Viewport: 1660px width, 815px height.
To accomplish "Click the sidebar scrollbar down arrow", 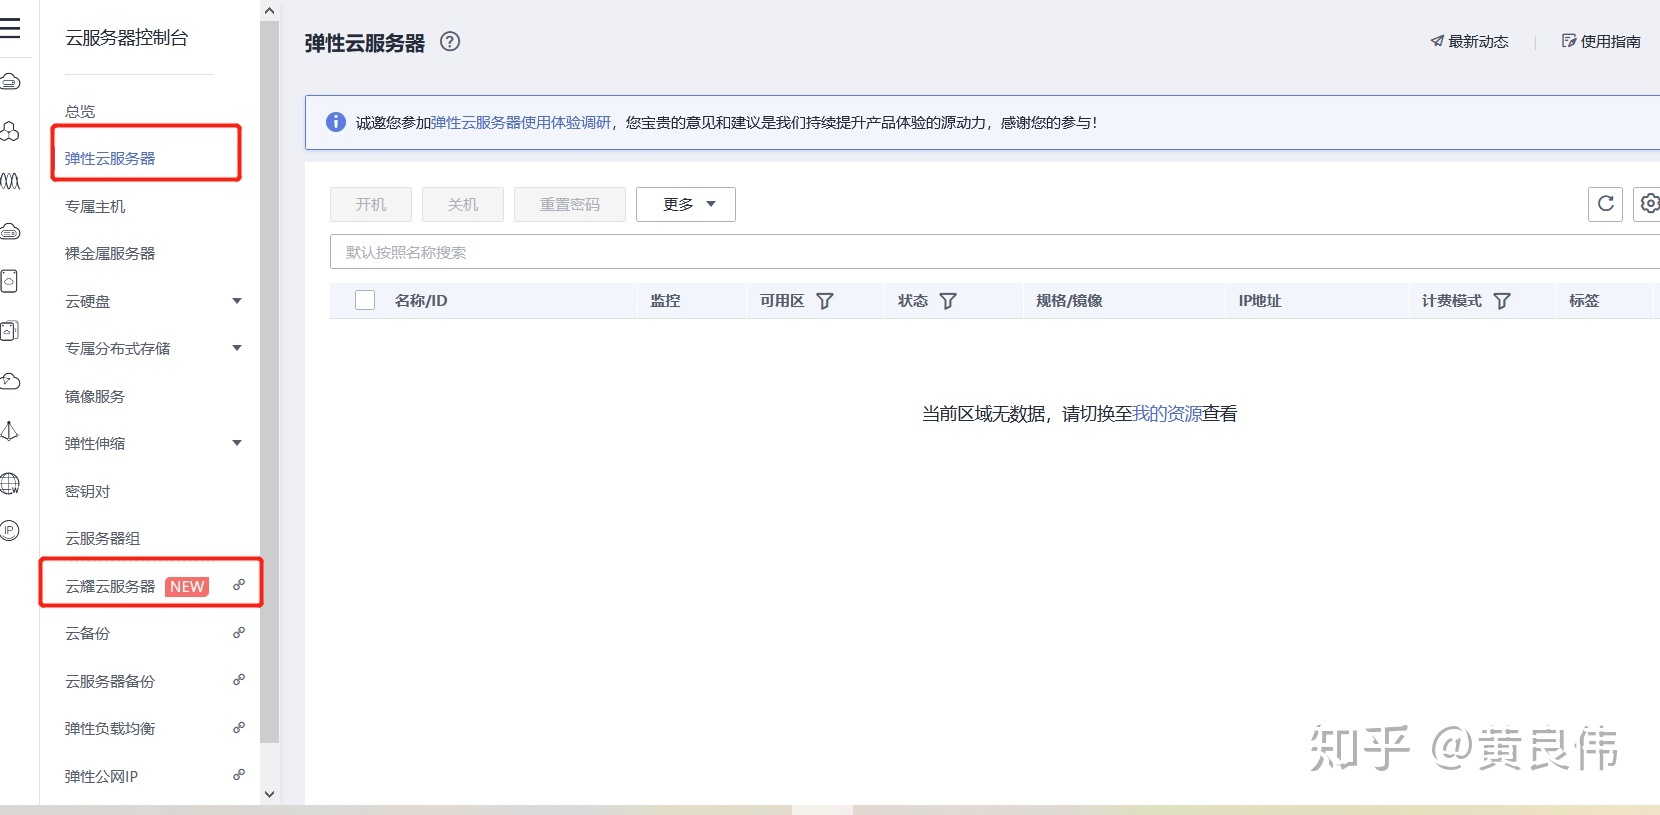I will pos(269,794).
